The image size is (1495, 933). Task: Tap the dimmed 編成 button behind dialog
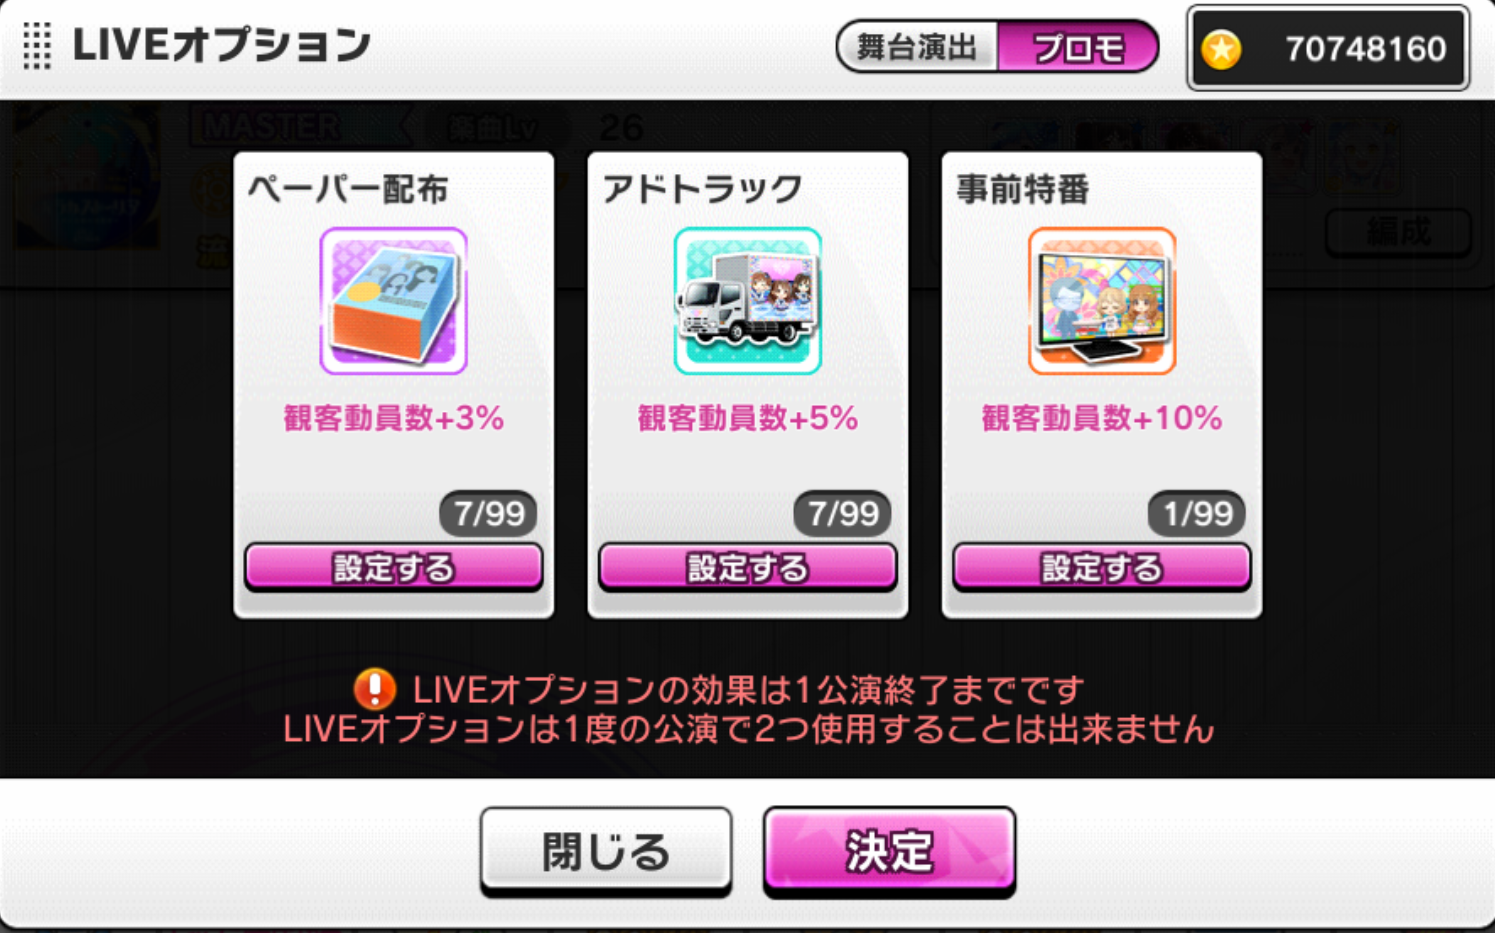(x=1399, y=232)
